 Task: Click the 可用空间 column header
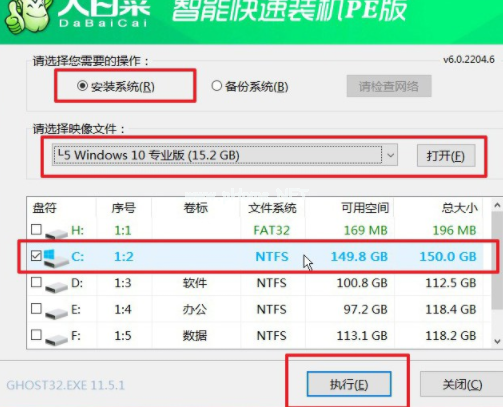pyautogui.click(x=365, y=208)
